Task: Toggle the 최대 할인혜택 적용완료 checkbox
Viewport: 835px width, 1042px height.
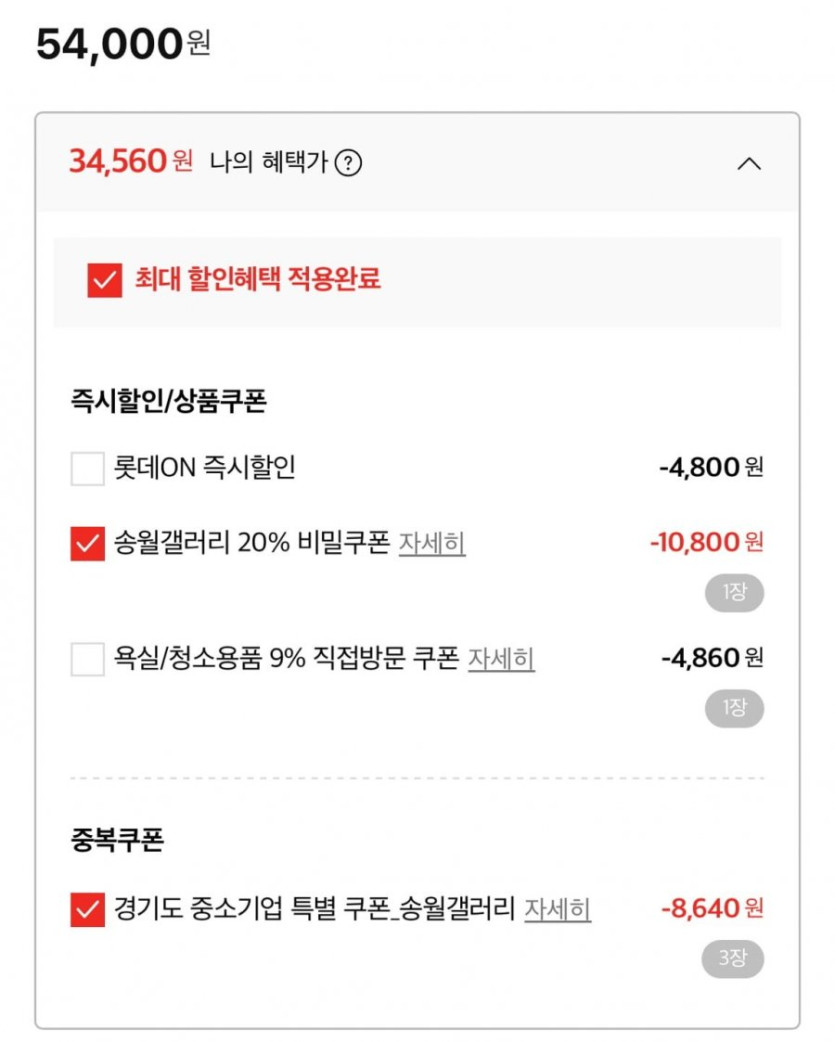Action: click(x=104, y=280)
